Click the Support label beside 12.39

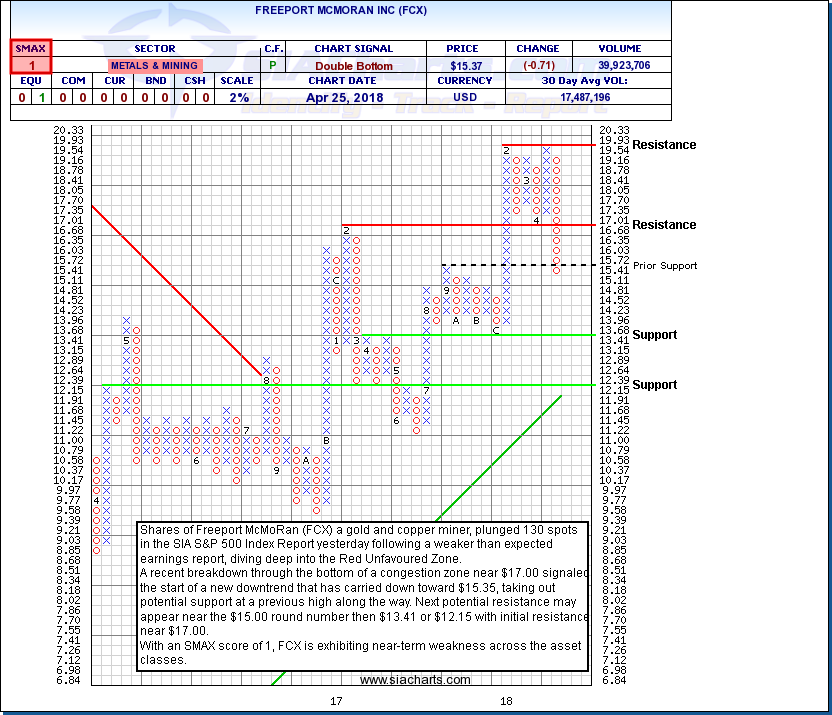tap(654, 385)
